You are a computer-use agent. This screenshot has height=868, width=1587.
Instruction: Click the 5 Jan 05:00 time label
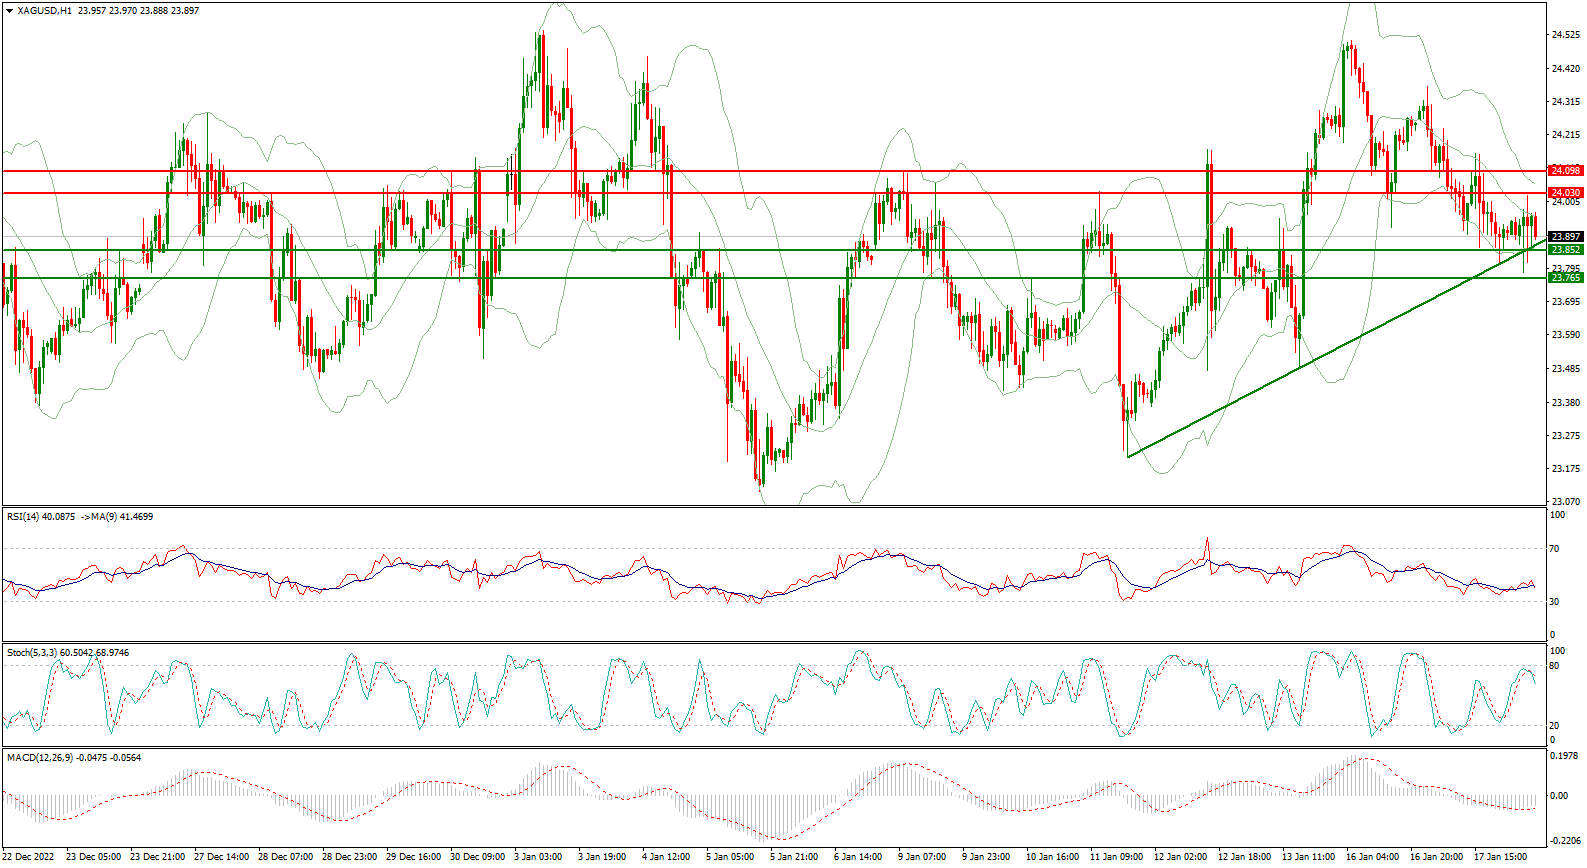tap(730, 857)
